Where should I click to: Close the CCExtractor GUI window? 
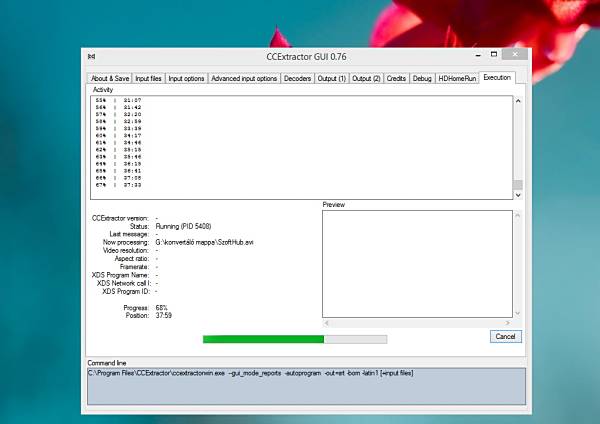point(515,54)
